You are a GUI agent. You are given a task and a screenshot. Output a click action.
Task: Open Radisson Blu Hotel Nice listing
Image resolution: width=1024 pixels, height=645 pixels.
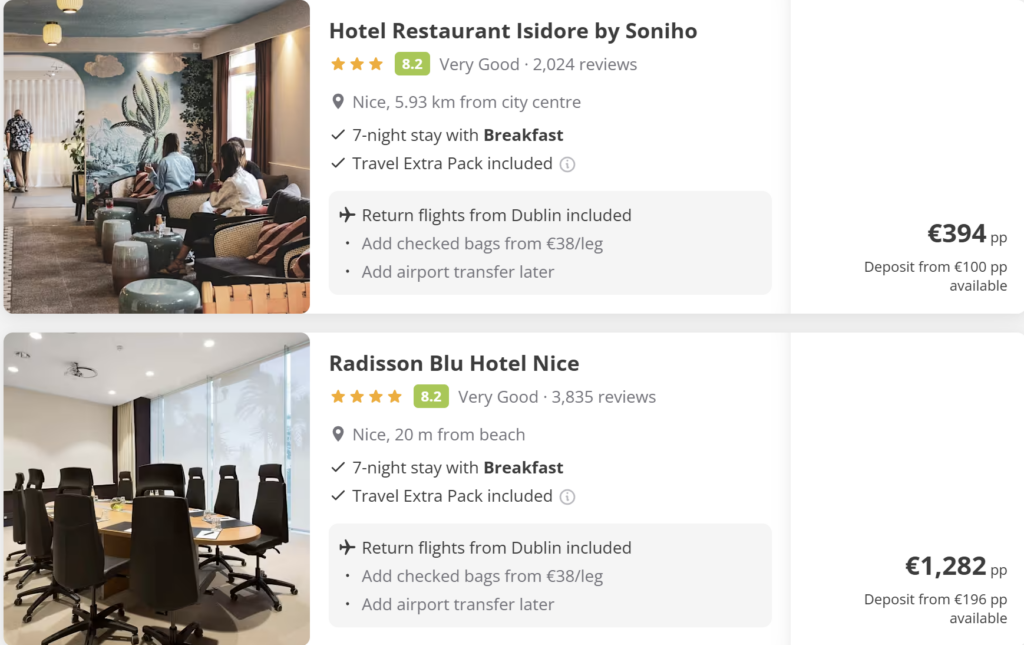[454, 363]
